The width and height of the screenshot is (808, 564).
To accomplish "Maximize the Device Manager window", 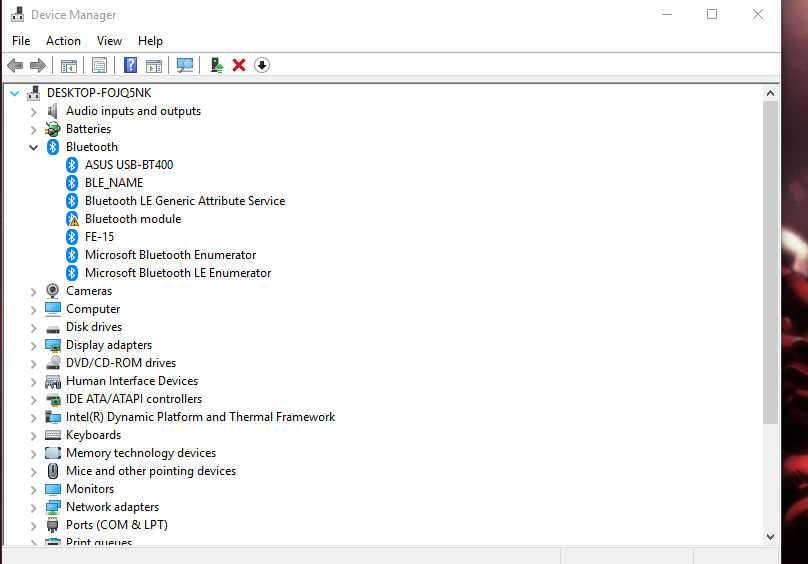I will coord(712,14).
